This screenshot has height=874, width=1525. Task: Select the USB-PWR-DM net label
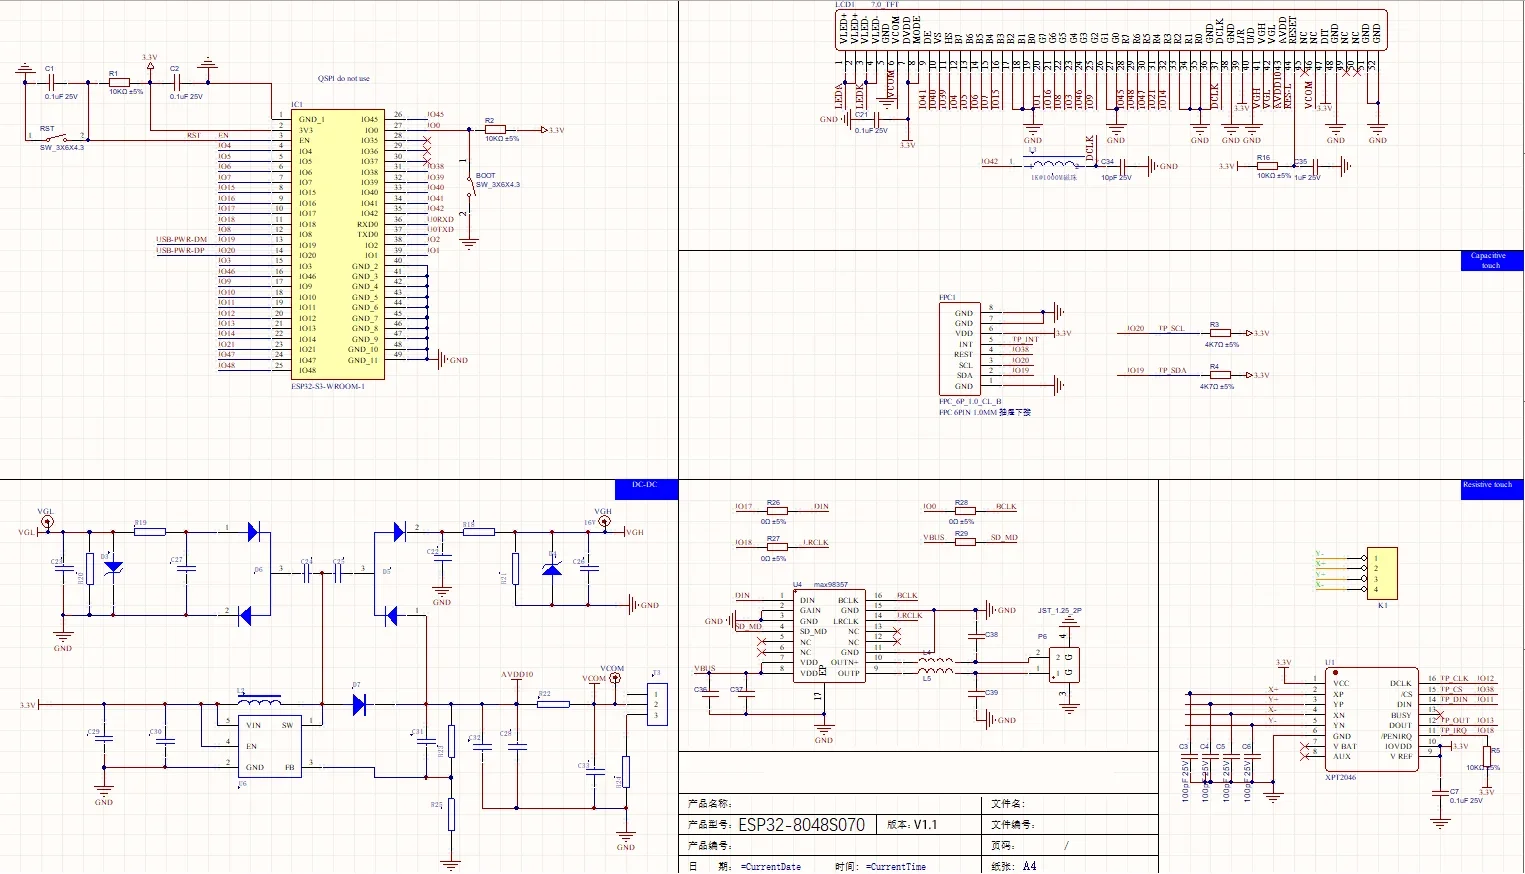(181, 240)
